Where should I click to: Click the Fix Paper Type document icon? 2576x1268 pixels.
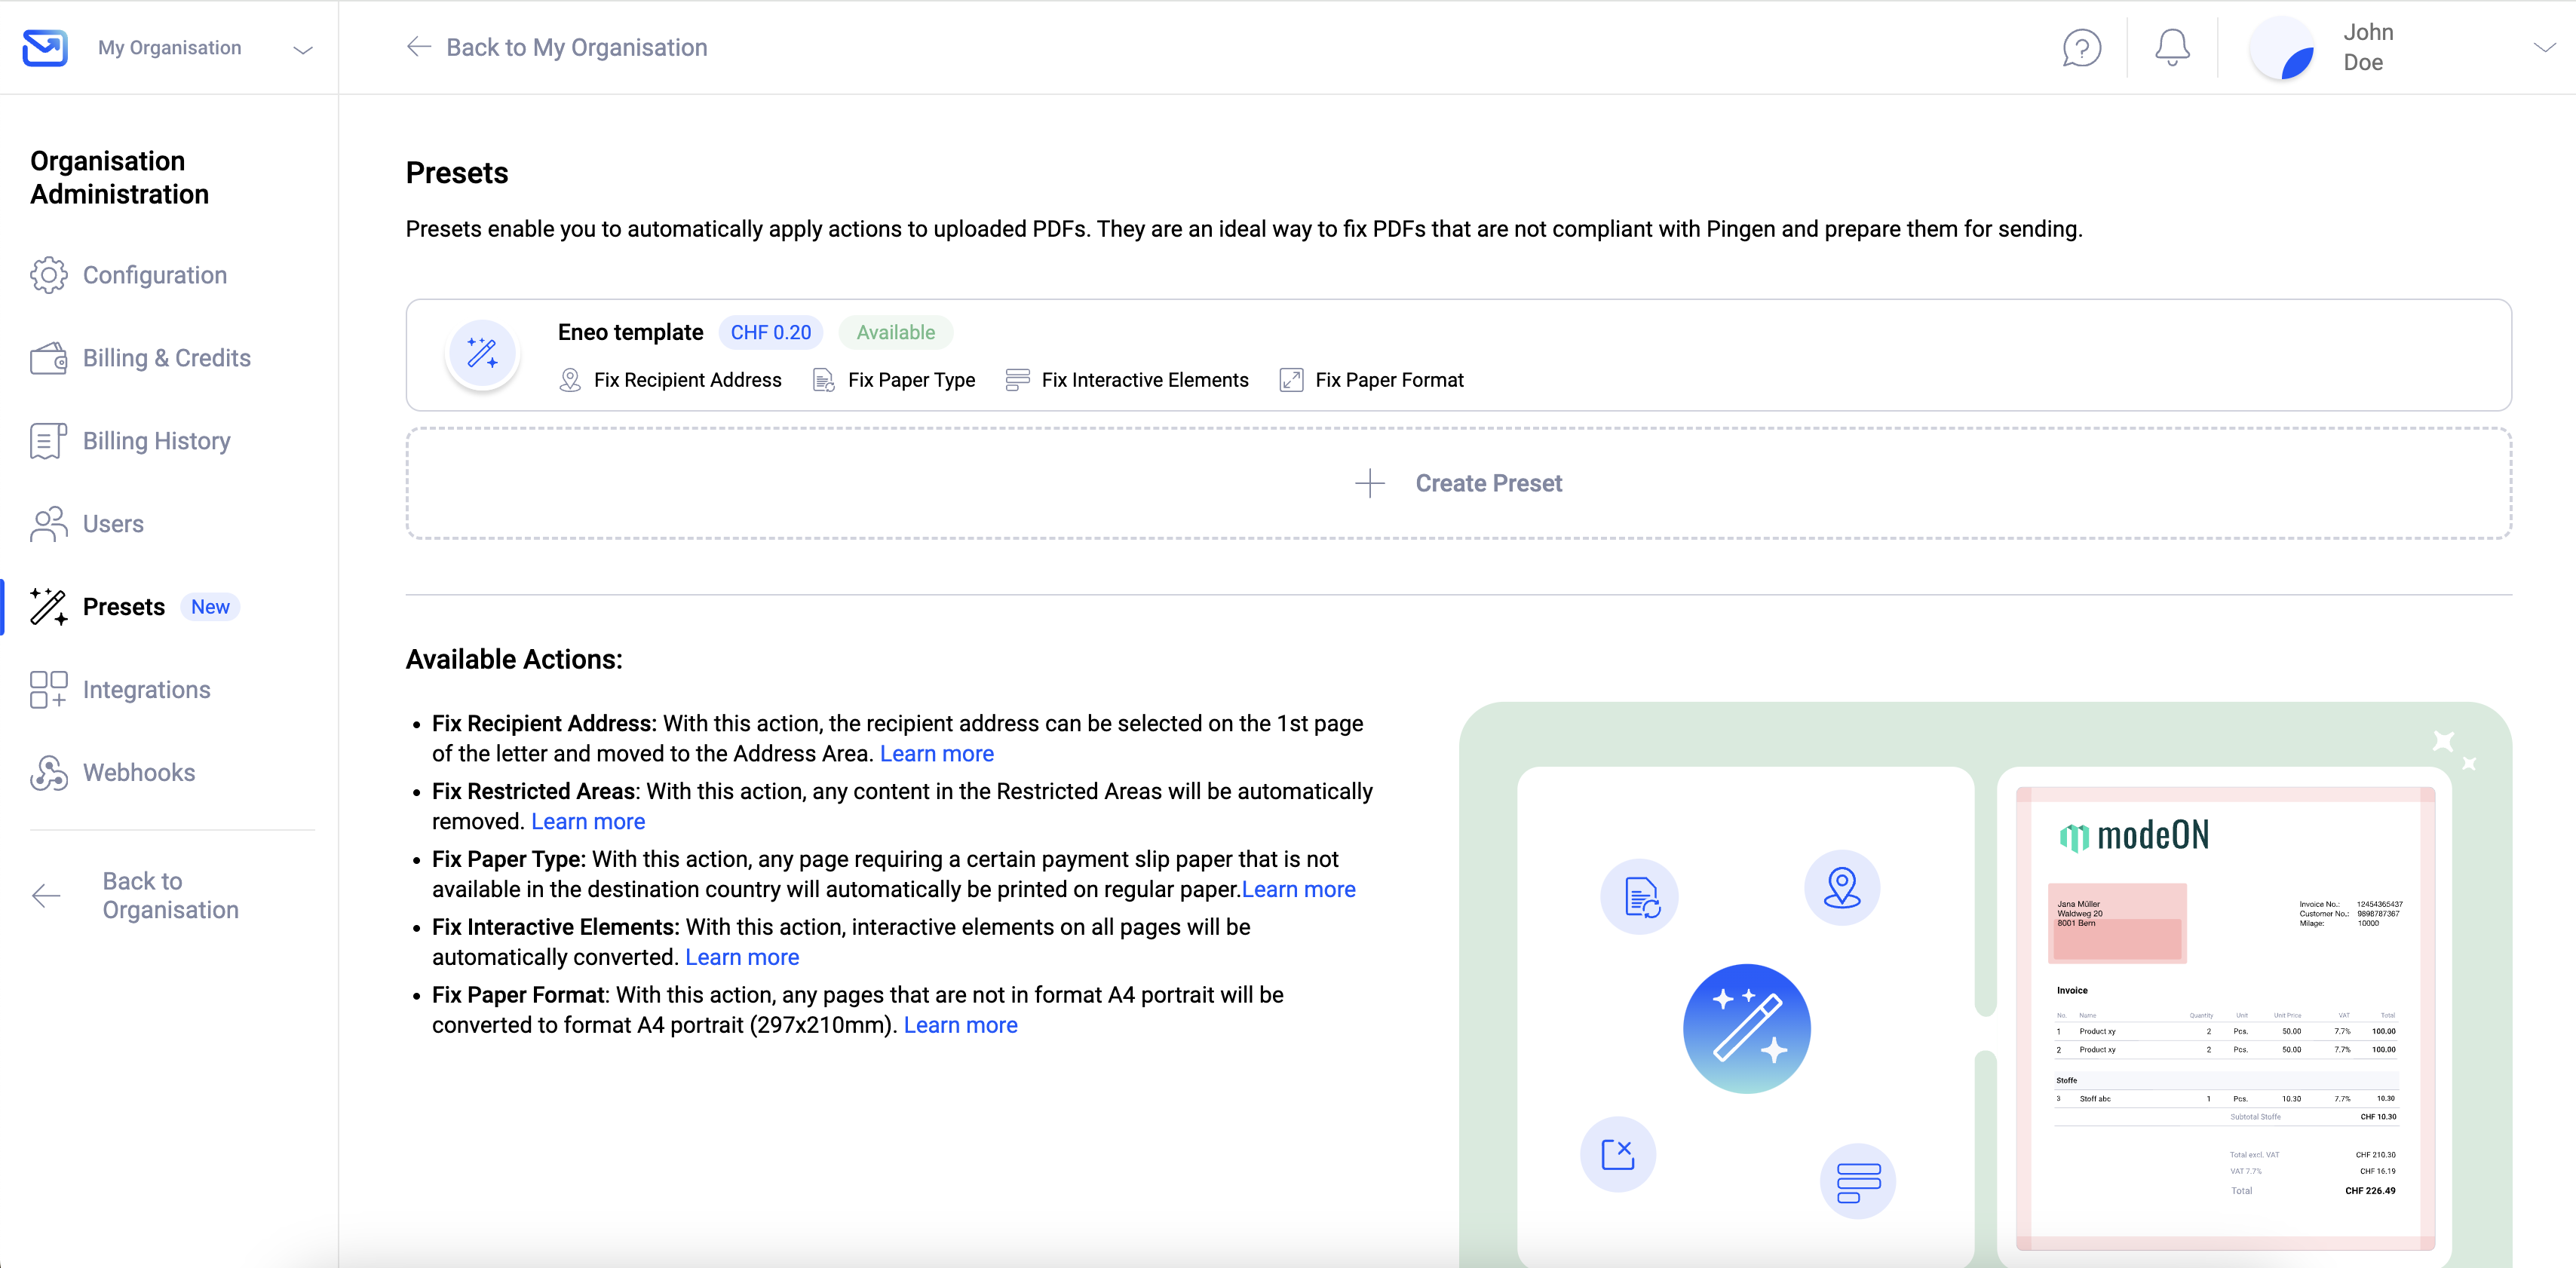point(823,380)
